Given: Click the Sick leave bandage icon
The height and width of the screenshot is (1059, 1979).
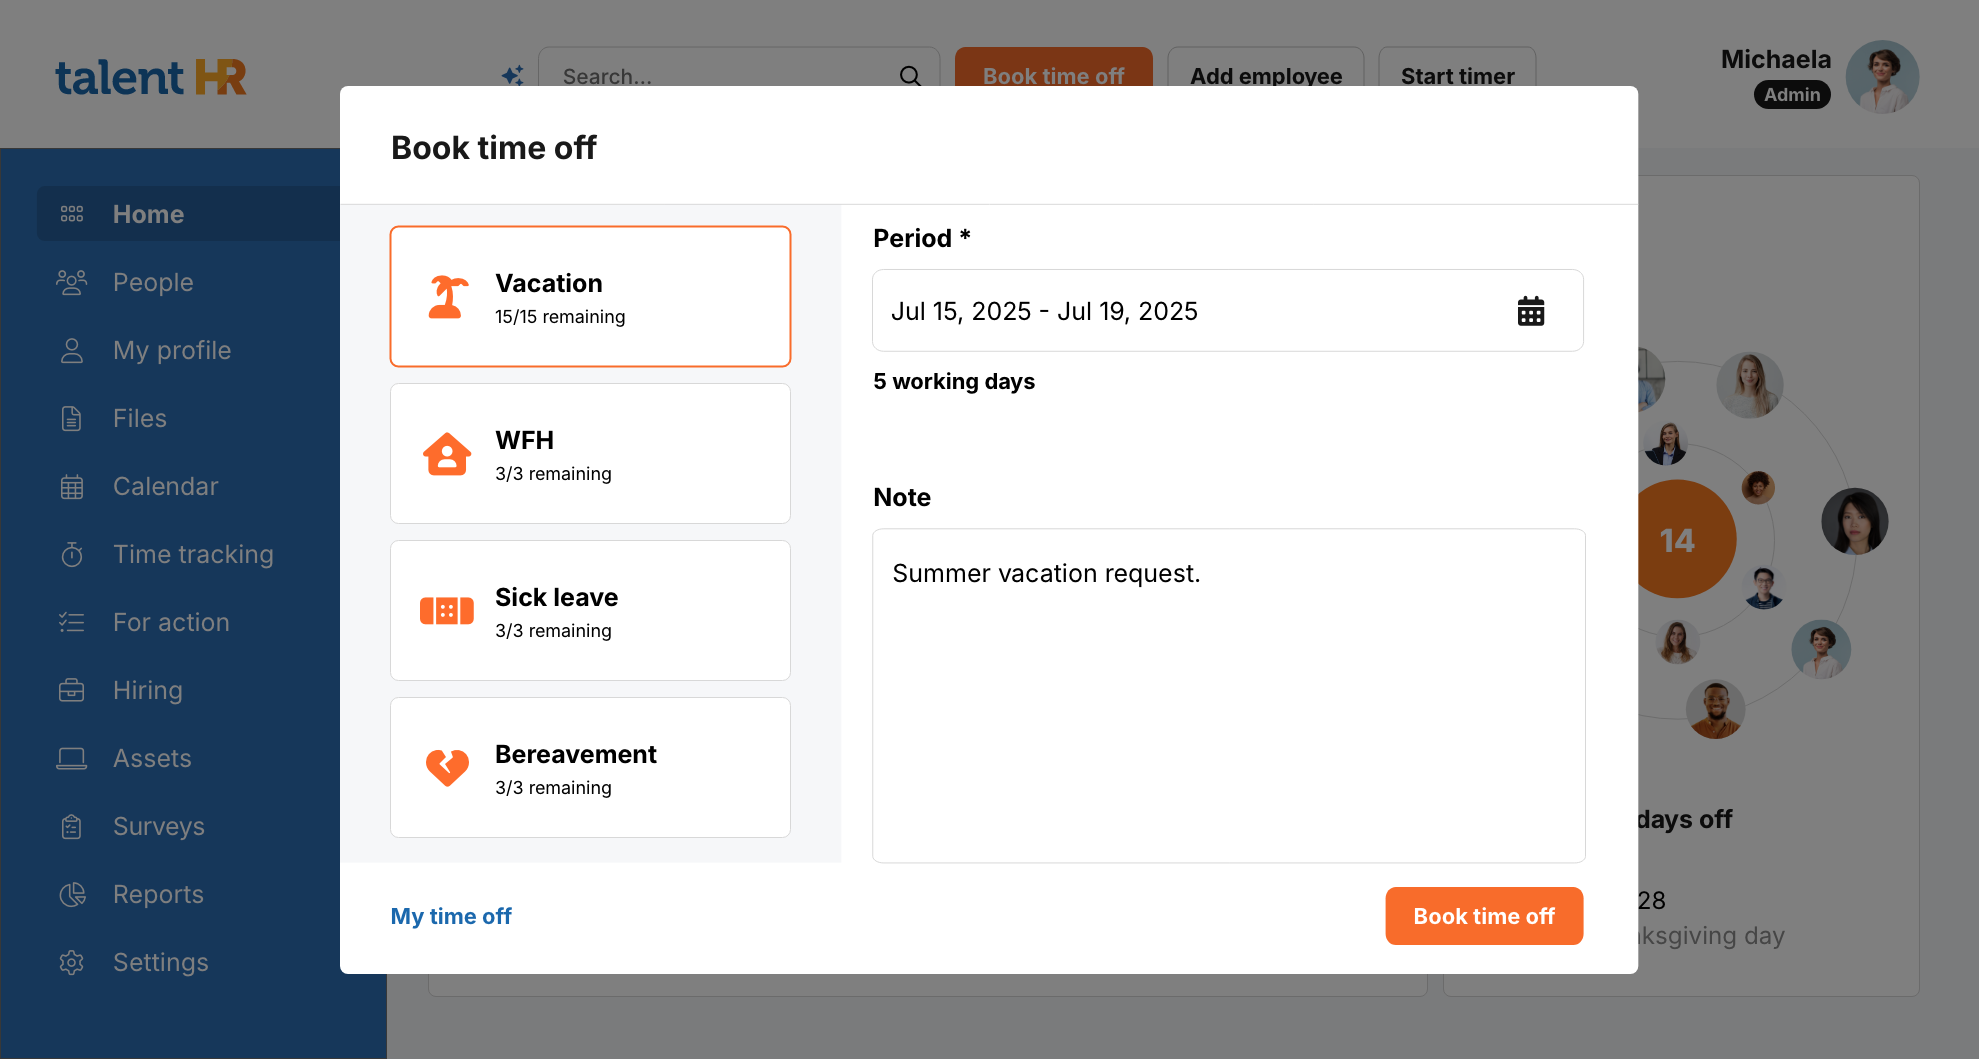Looking at the screenshot, I should pos(447,611).
